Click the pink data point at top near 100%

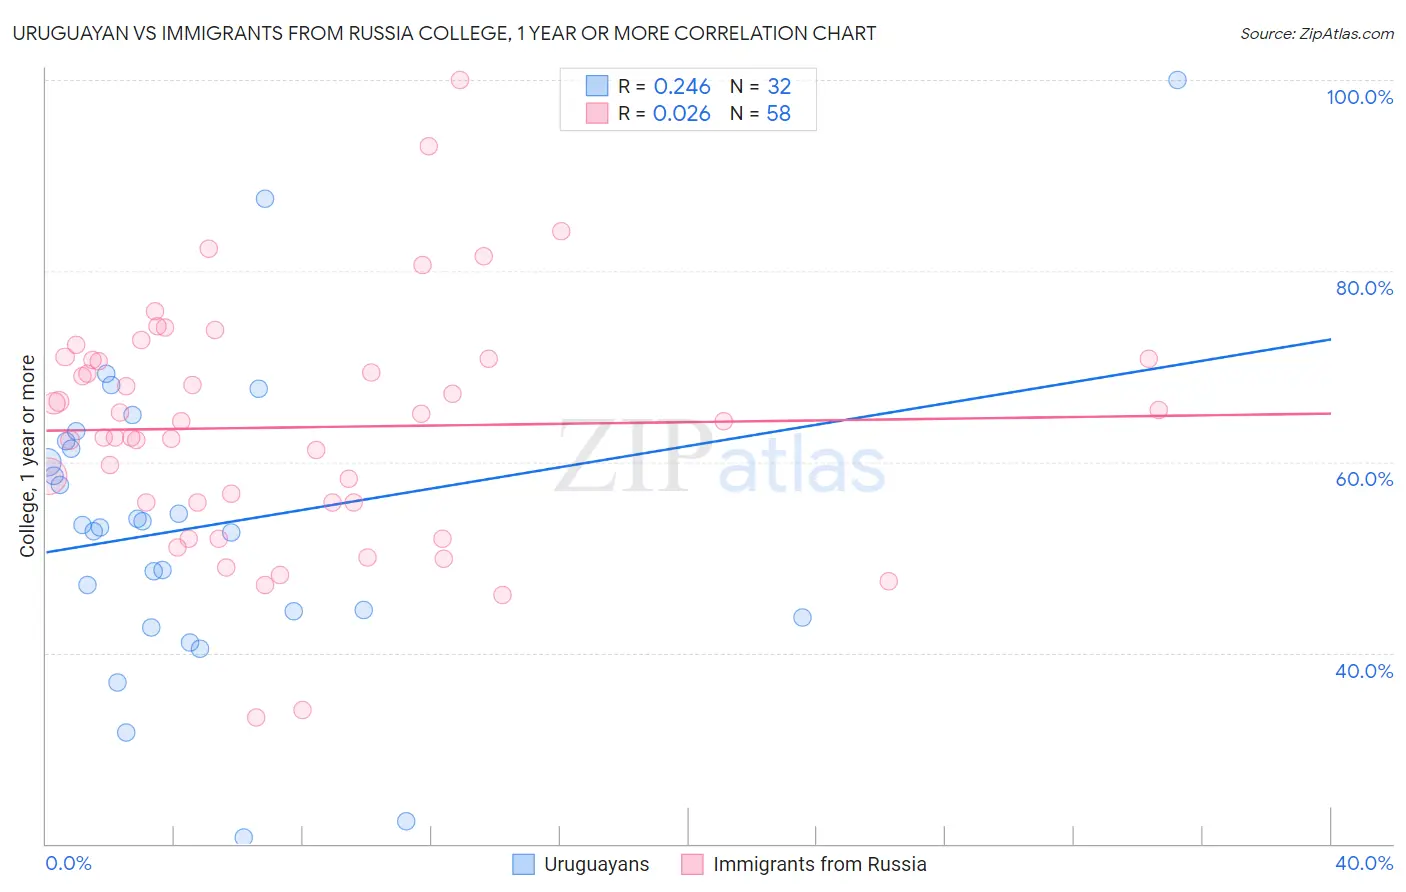click(x=460, y=80)
